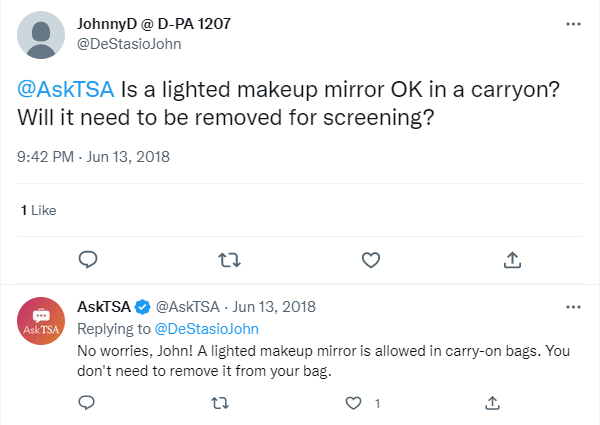The image size is (600, 425).
Task: Share the AskTSA reply tweet
Action: pos(492,403)
